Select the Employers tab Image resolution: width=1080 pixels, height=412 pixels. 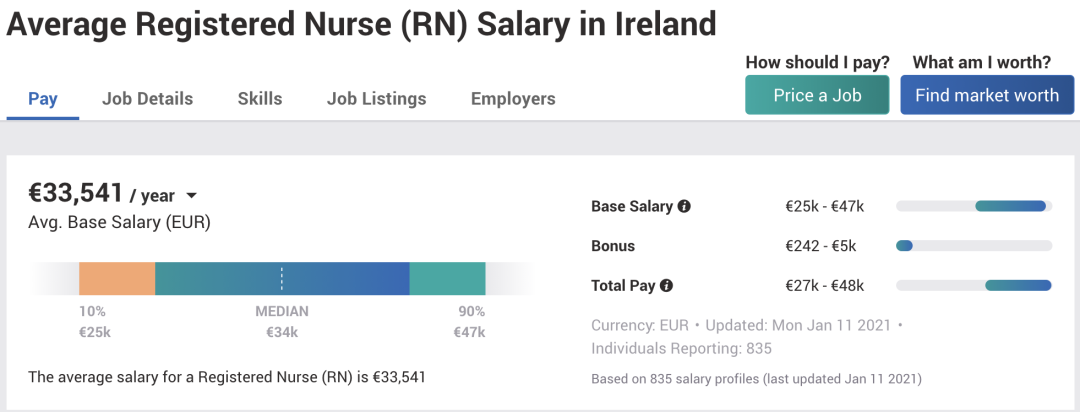pyautogui.click(x=513, y=99)
